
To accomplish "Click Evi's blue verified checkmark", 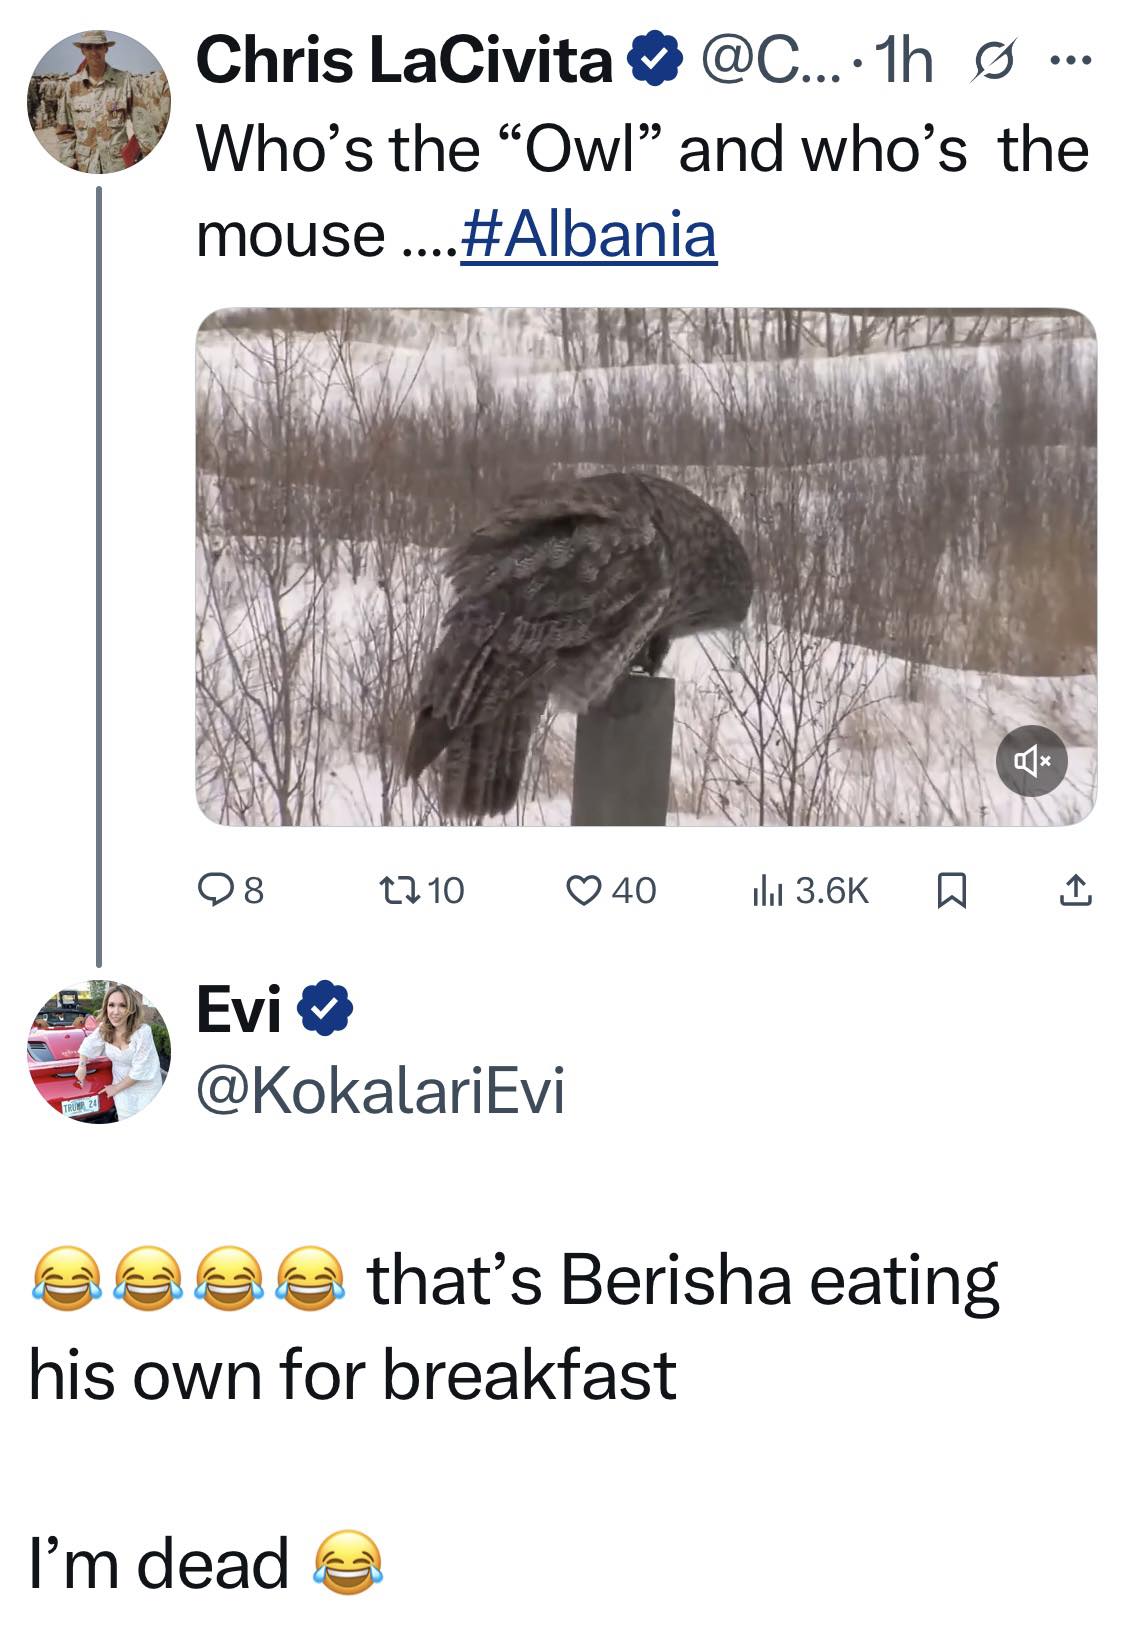I will pyautogui.click(x=326, y=1009).
